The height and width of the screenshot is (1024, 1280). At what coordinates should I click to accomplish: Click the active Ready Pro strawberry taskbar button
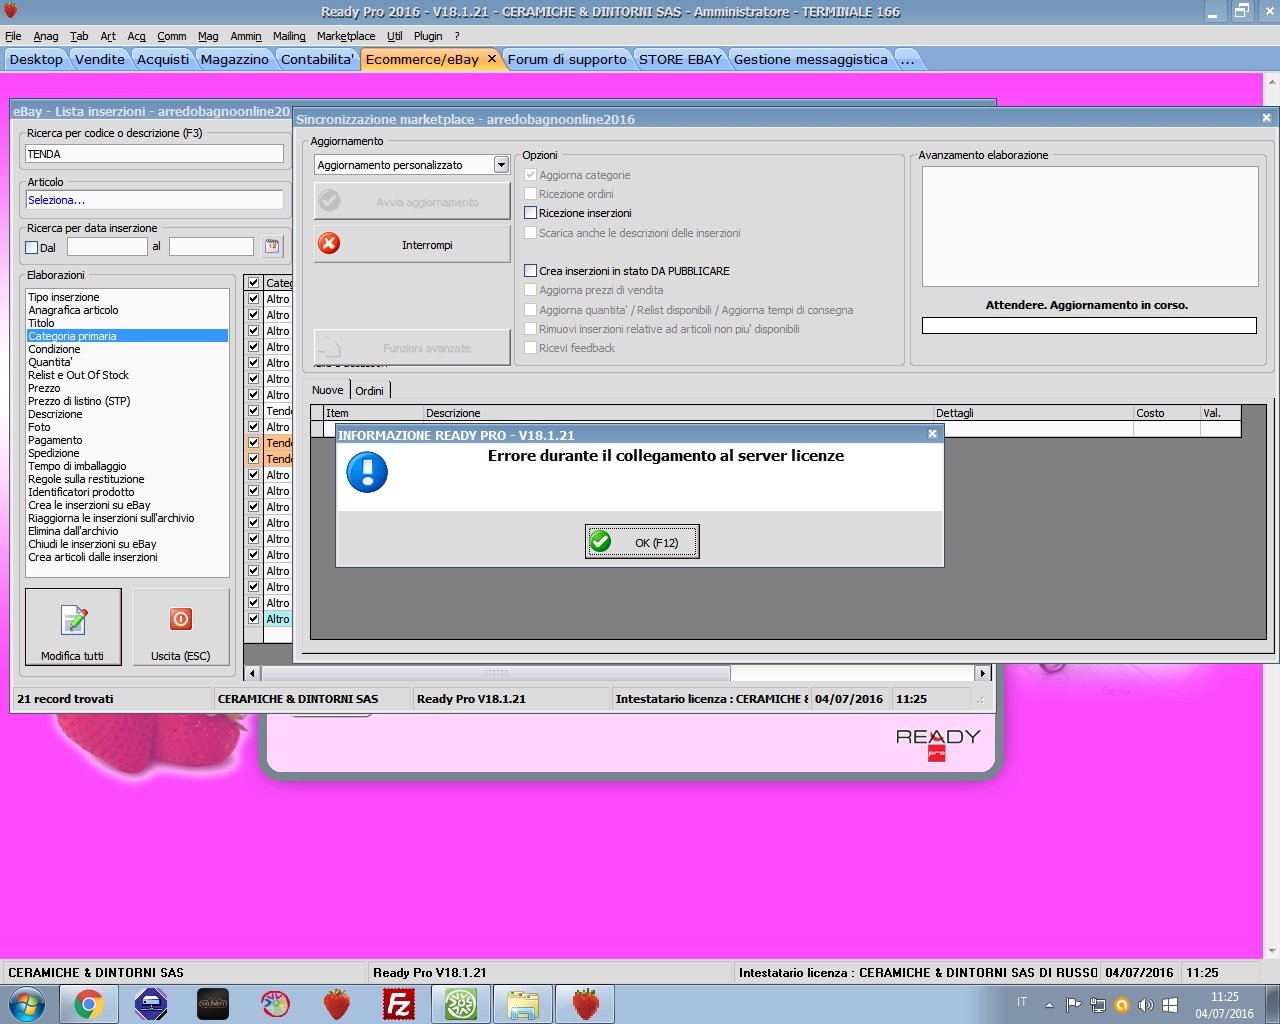pos(585,1004)
